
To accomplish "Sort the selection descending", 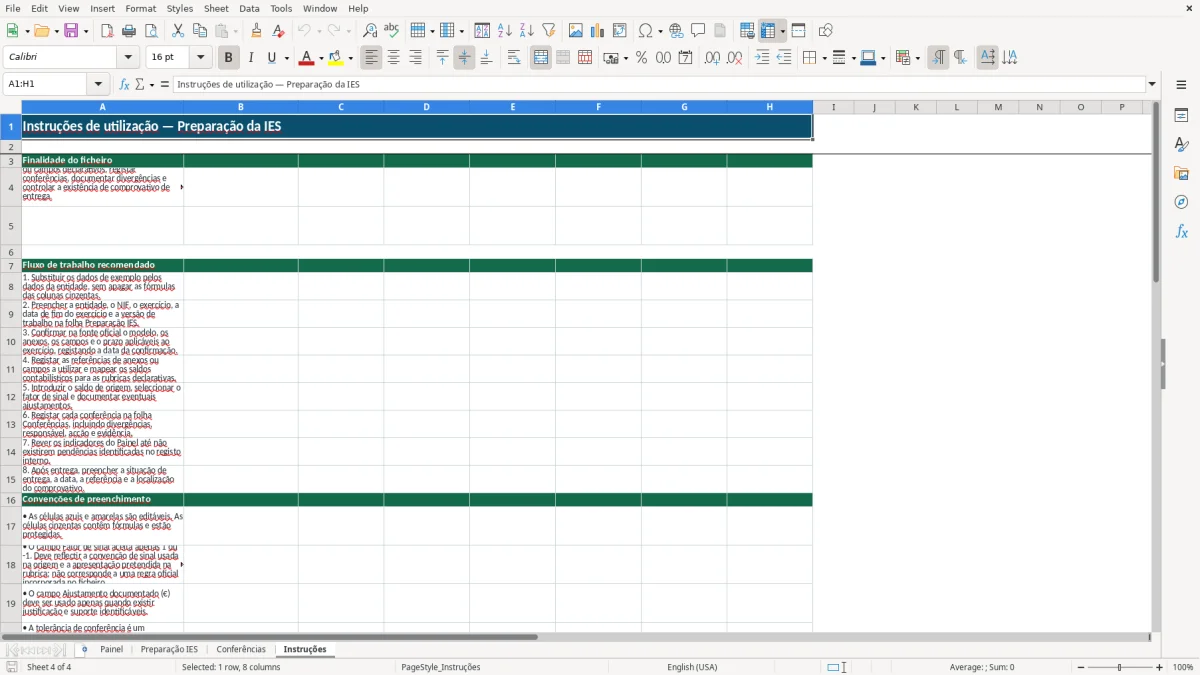I will pyautogui.click(x=527, y=31).
